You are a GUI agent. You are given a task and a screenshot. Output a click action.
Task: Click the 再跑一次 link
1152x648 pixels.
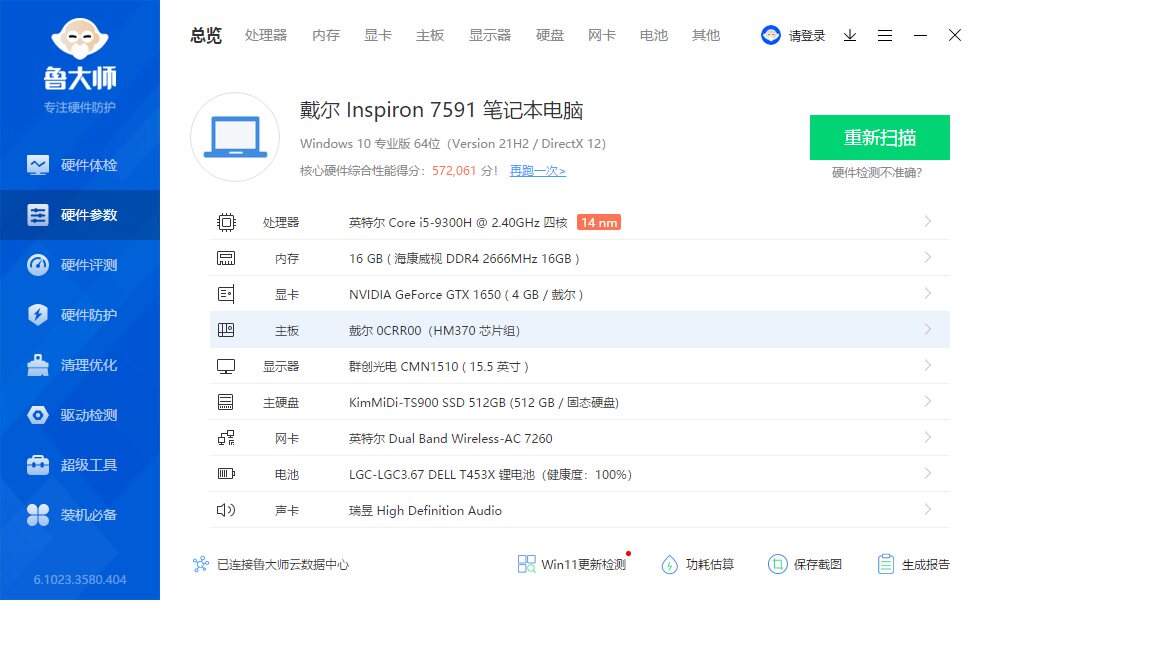pyautogui.click(x=537, y=171)
